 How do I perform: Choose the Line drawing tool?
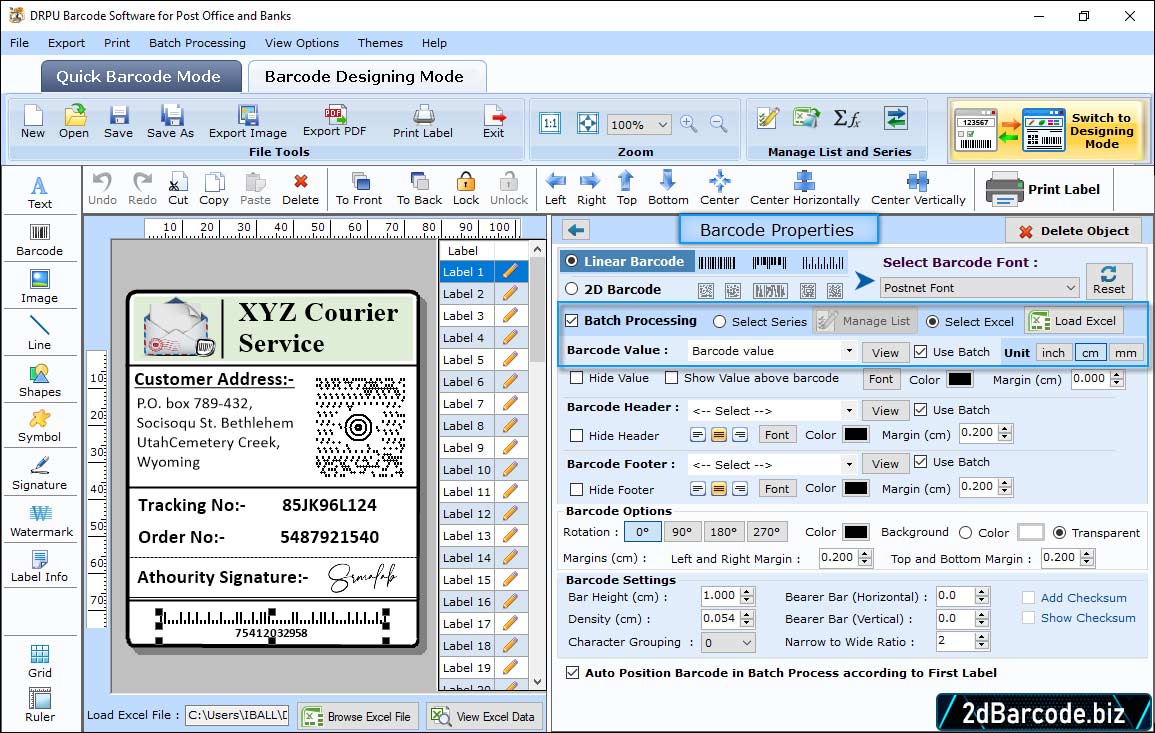pos(40,333)
